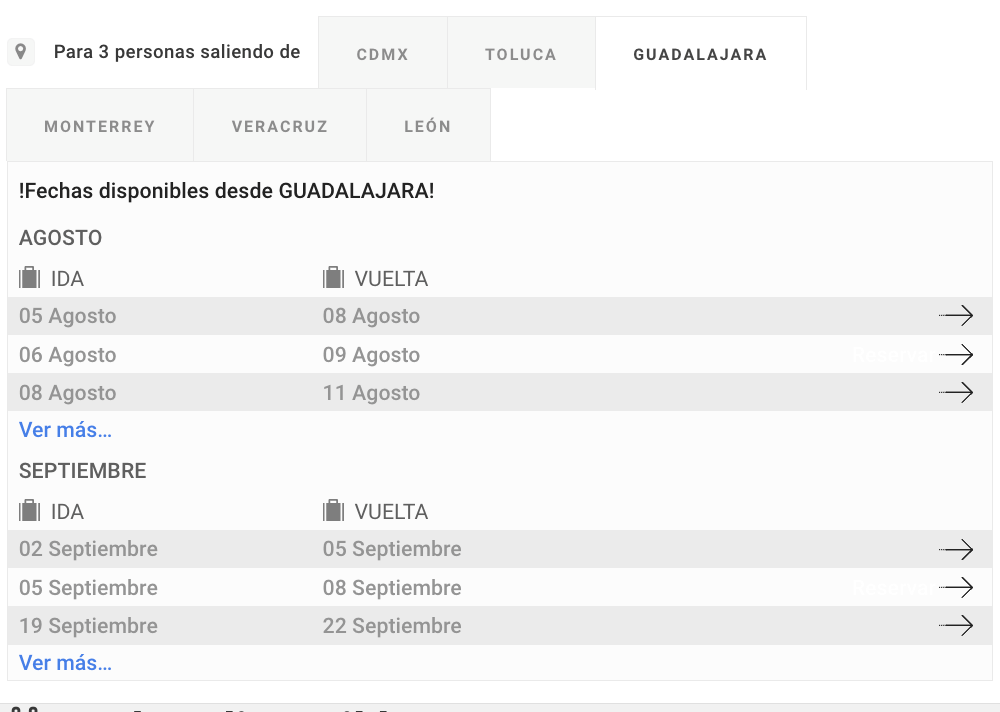Click arrow for 05 Septiembre departure row
The width and height of the screenshot is (1000, 712).
(955, 587)
